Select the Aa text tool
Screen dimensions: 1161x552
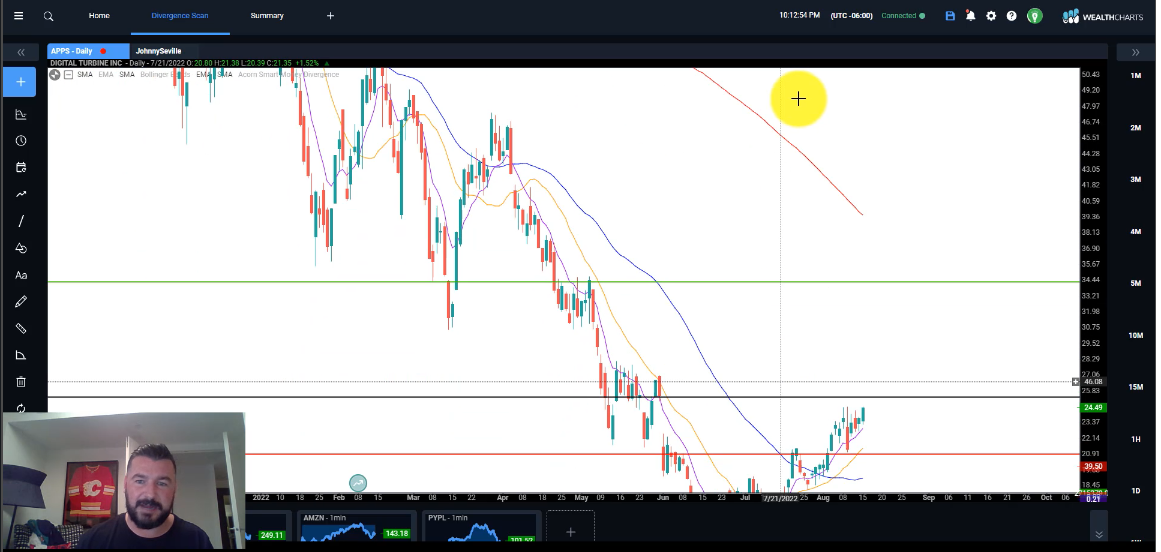[21, 275]
